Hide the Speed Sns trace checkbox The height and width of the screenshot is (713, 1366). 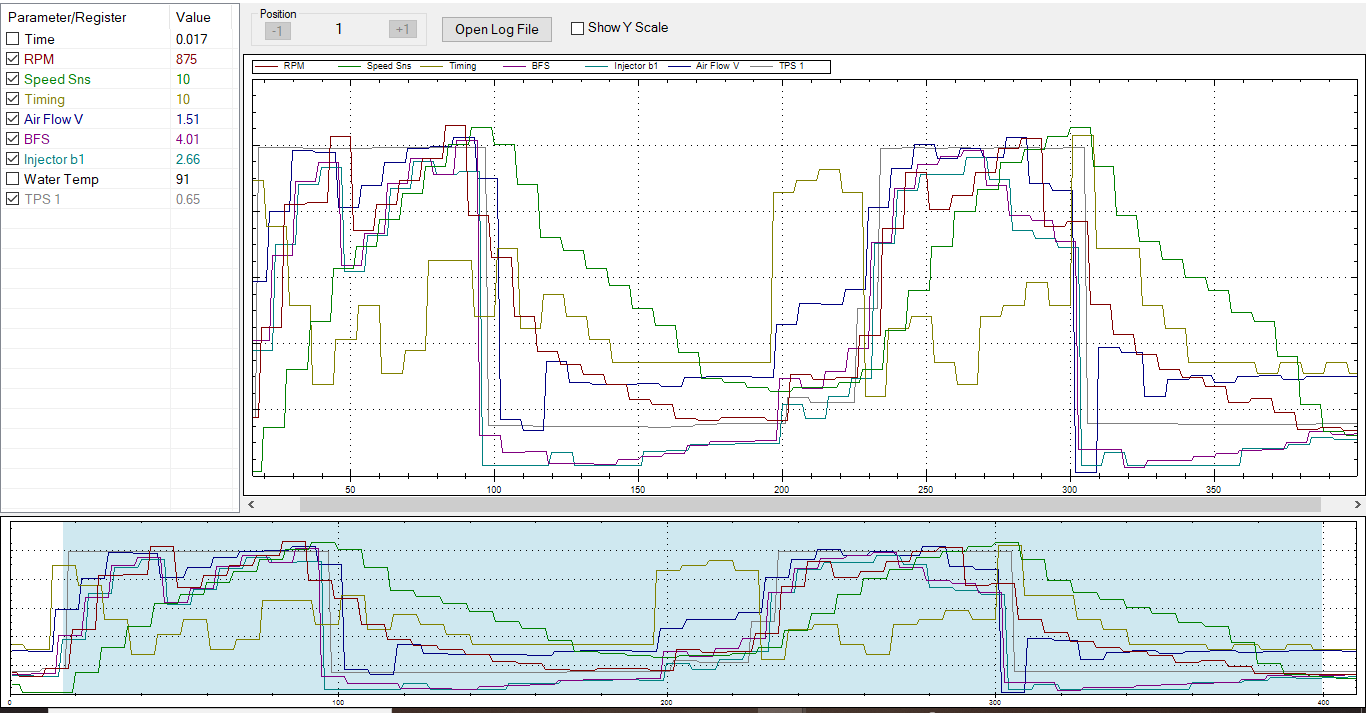[13, 79]
